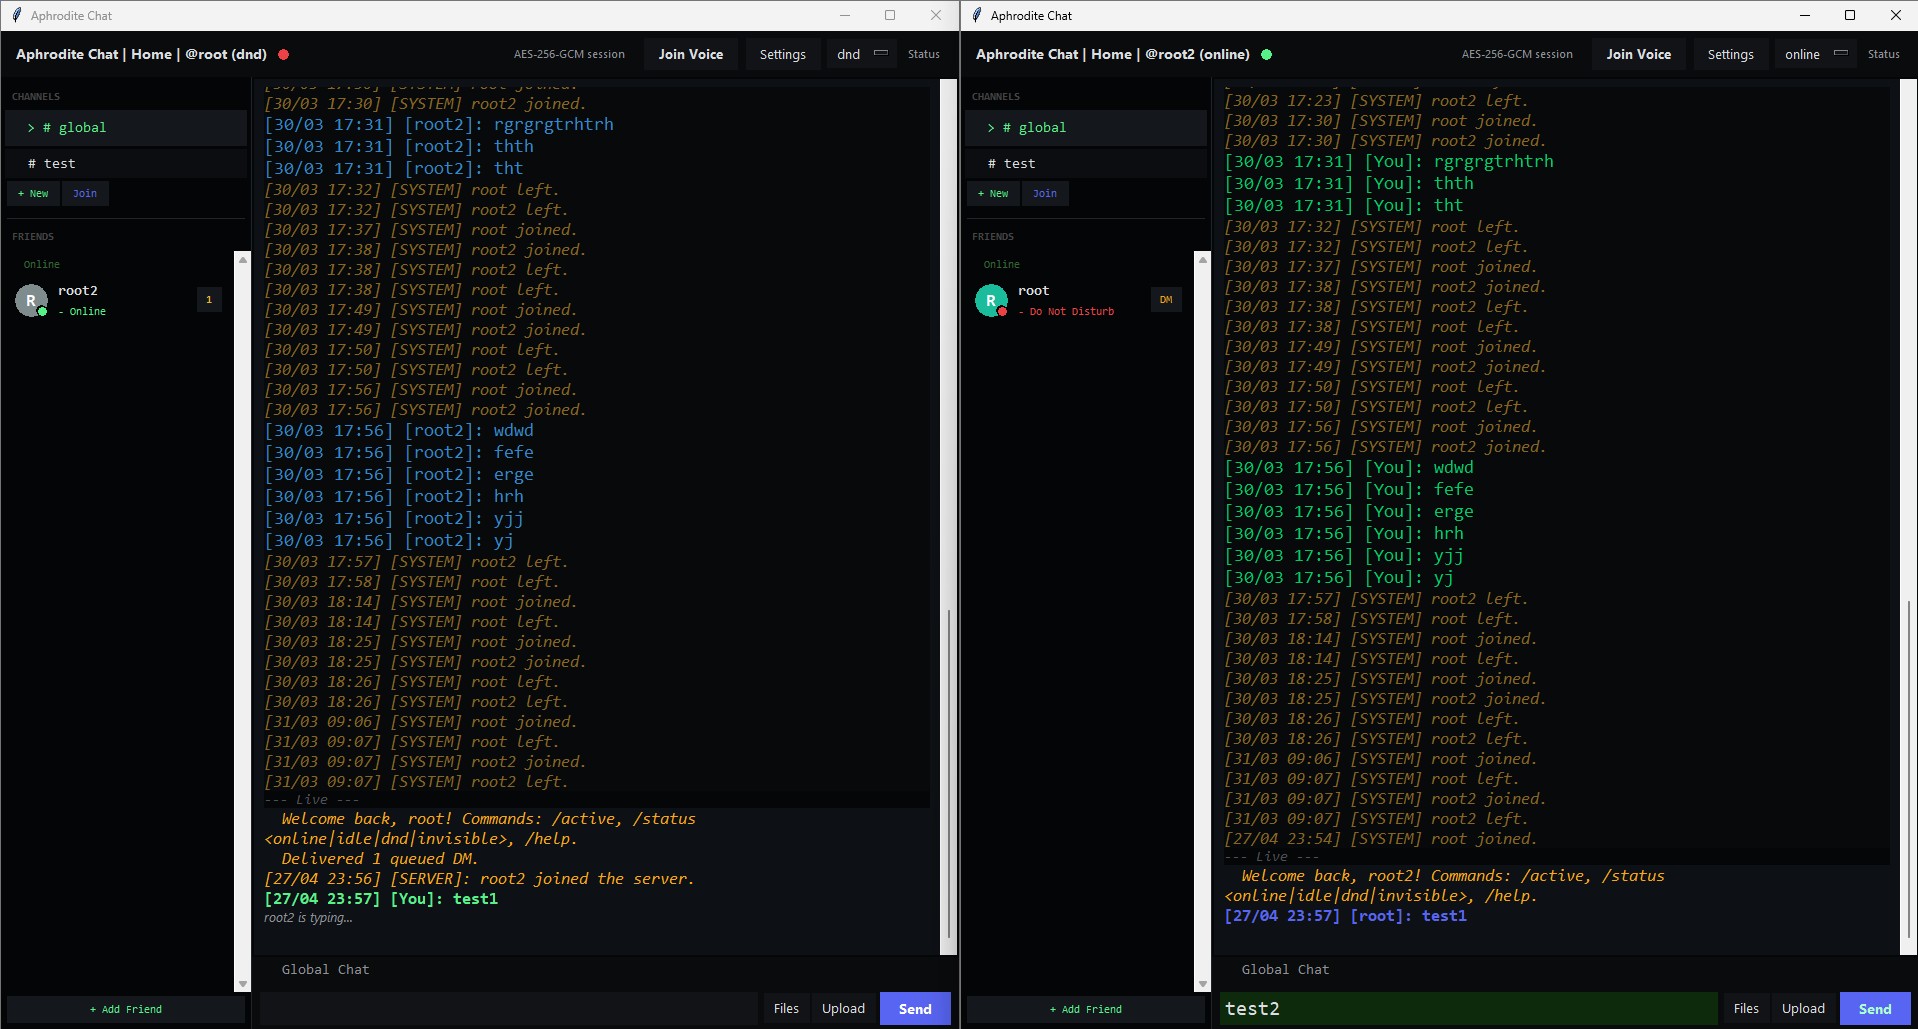
Task: Click Status label in right window header
Action: tap(1884, 55)
